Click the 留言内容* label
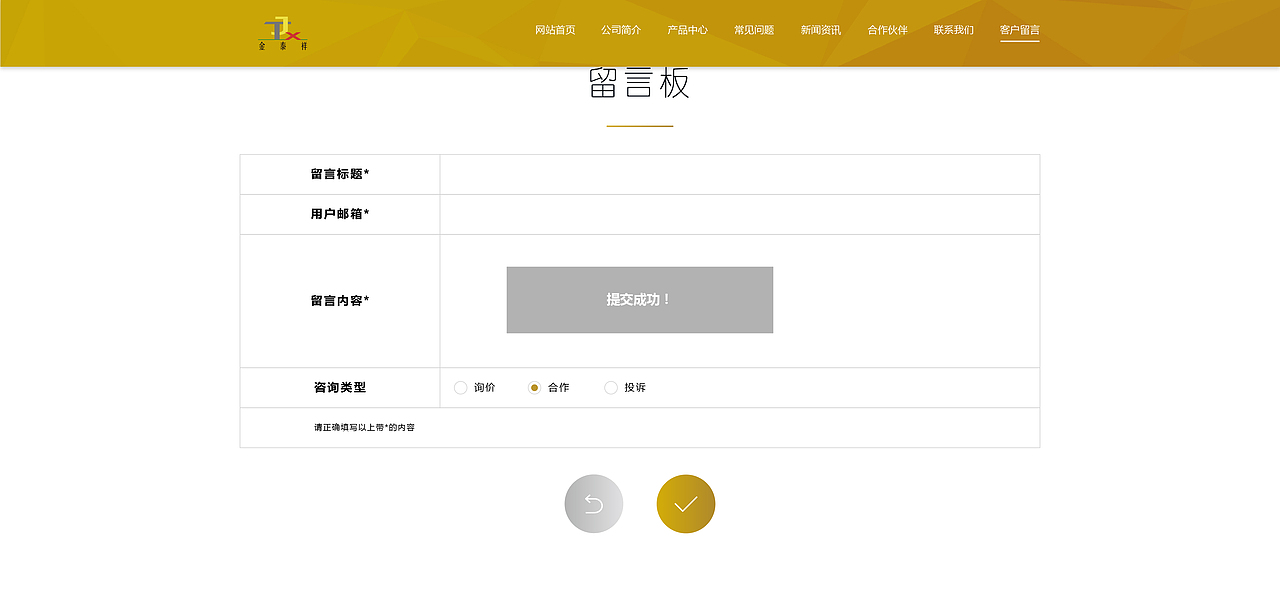 coord(340,301)
